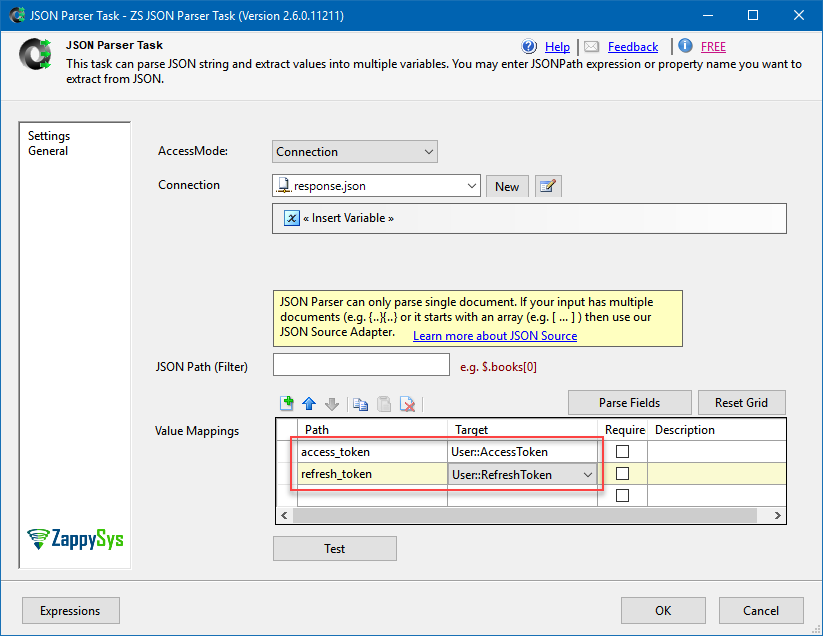Viewport: 823px width, 636px height.
Task: Select the access_token path cell
Action: point(372,452)
